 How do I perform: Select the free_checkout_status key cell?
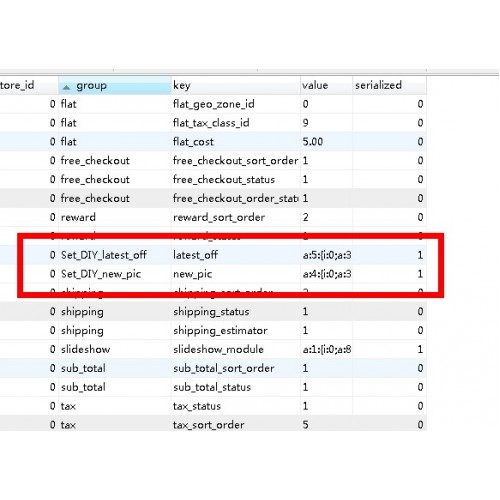[236, 180]
